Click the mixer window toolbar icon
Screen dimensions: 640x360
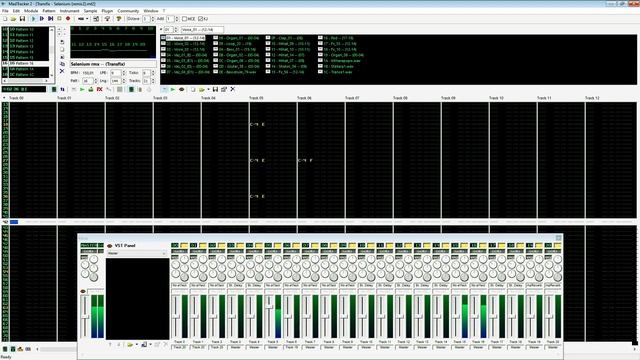click(x=96, y=19)
